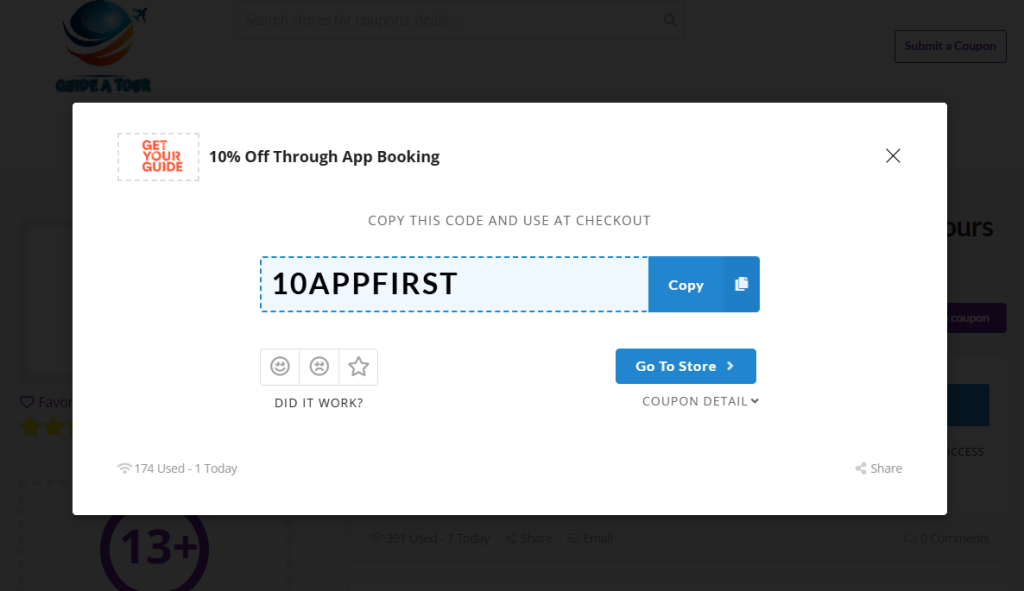Click the Email link below the coupon
Screen dimensions: 1024x591
[x=590, y=538]
